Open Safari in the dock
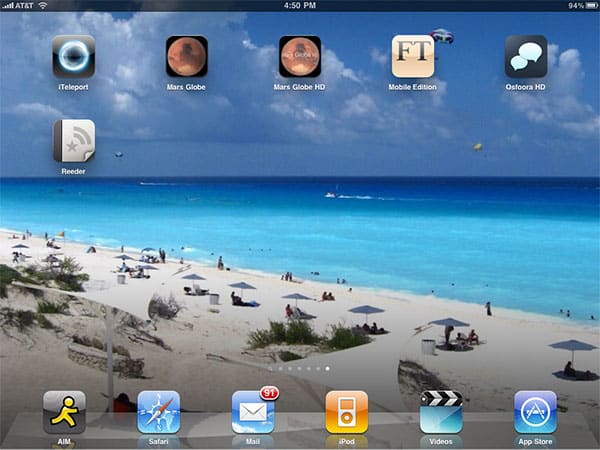The image size is (600, 450). (158, 411)
